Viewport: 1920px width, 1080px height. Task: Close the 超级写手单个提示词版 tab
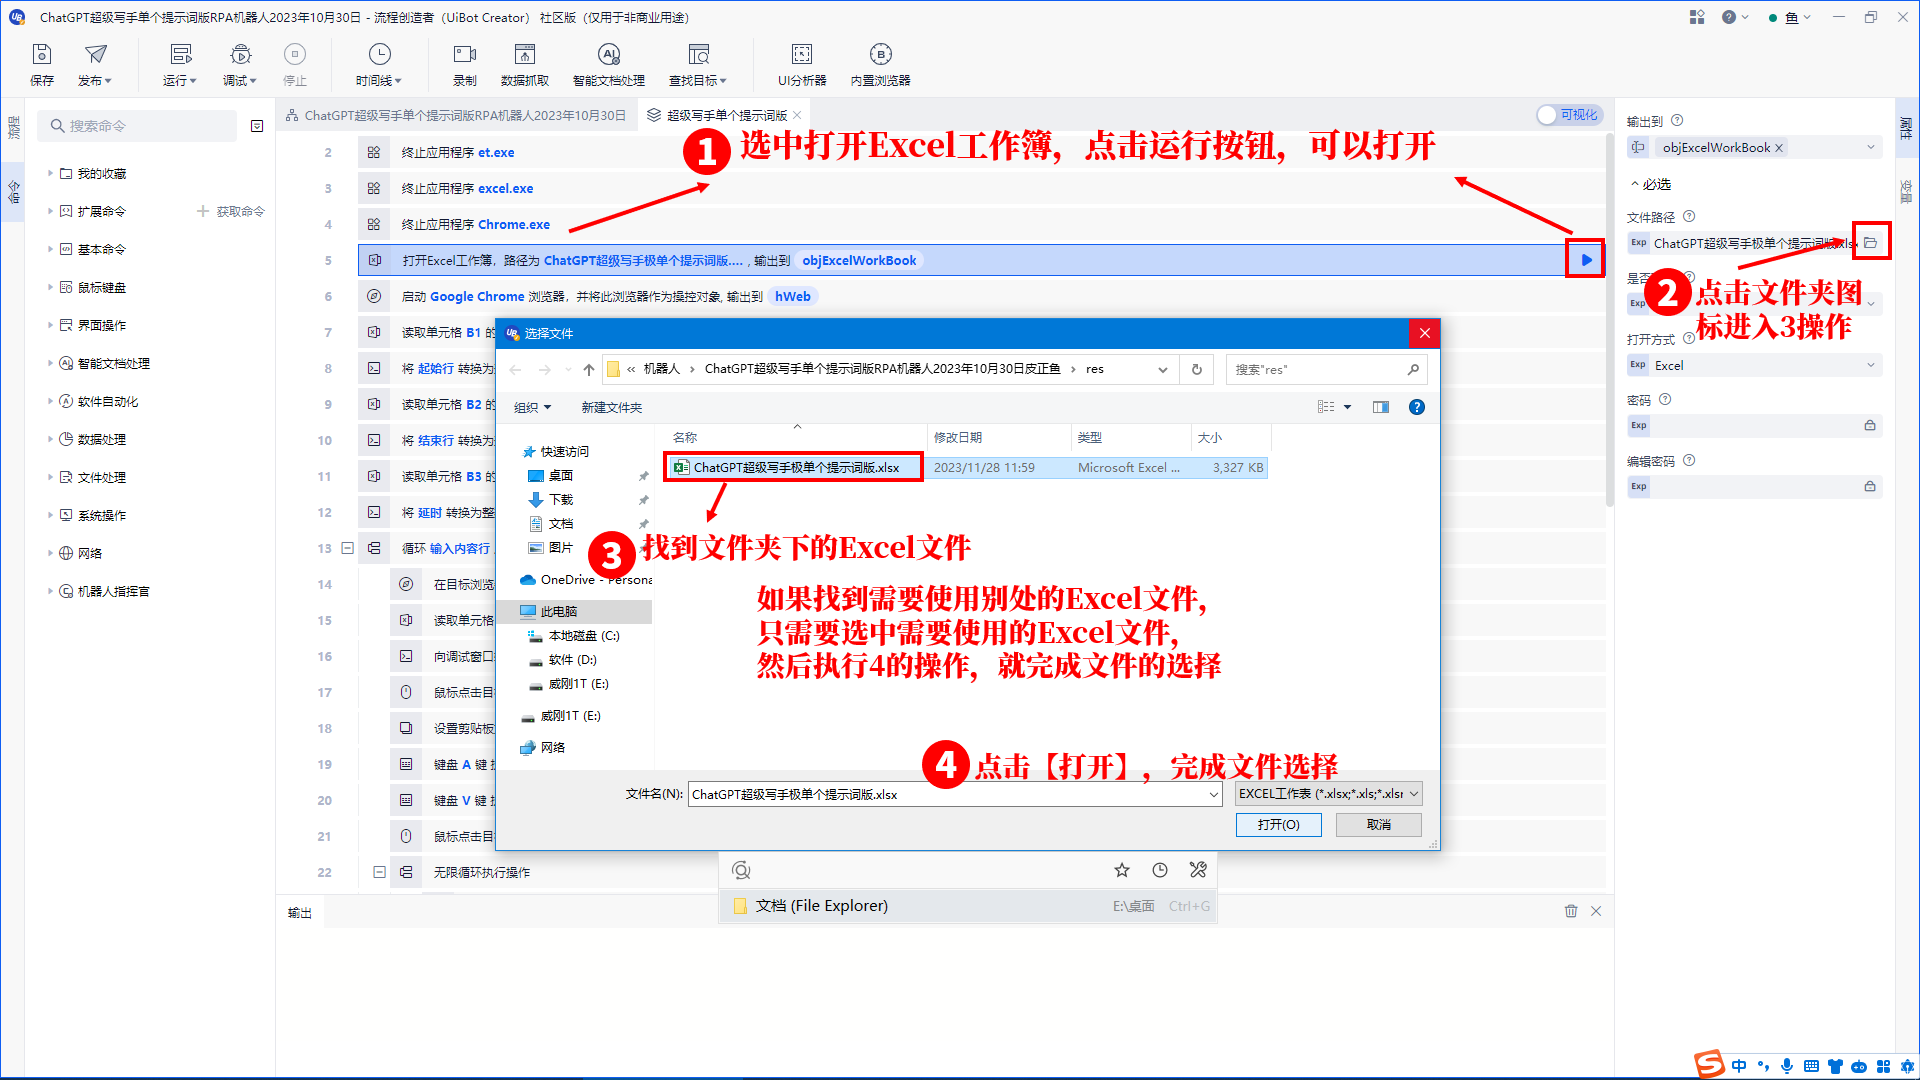(x=797, y=115)
